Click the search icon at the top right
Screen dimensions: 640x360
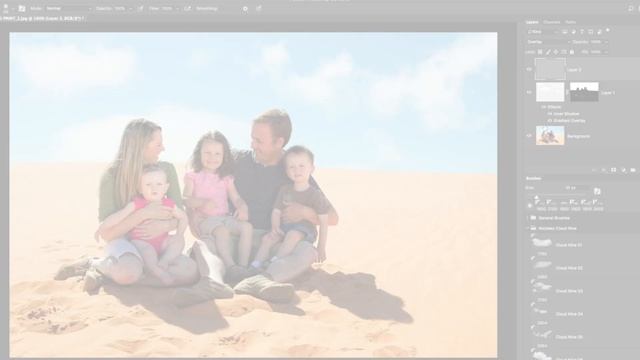tap(631, 8)
